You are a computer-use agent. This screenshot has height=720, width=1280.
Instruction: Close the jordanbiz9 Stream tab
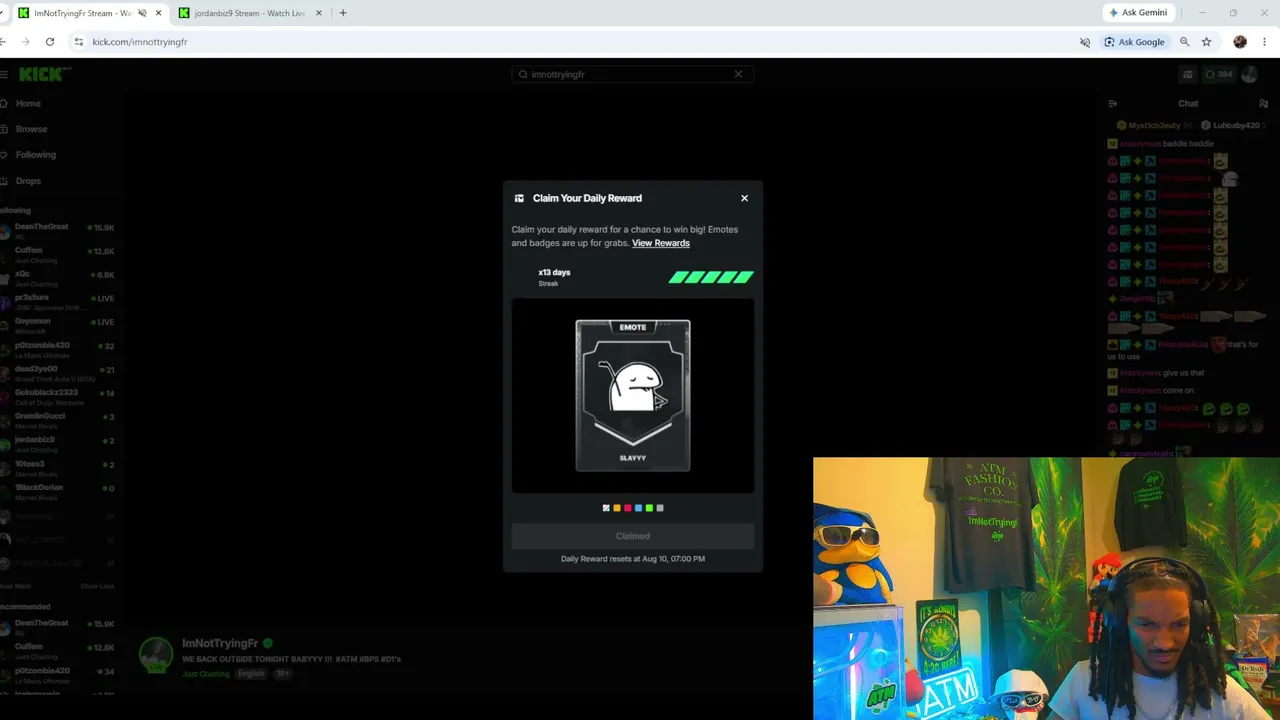click(x=319, y=13)
